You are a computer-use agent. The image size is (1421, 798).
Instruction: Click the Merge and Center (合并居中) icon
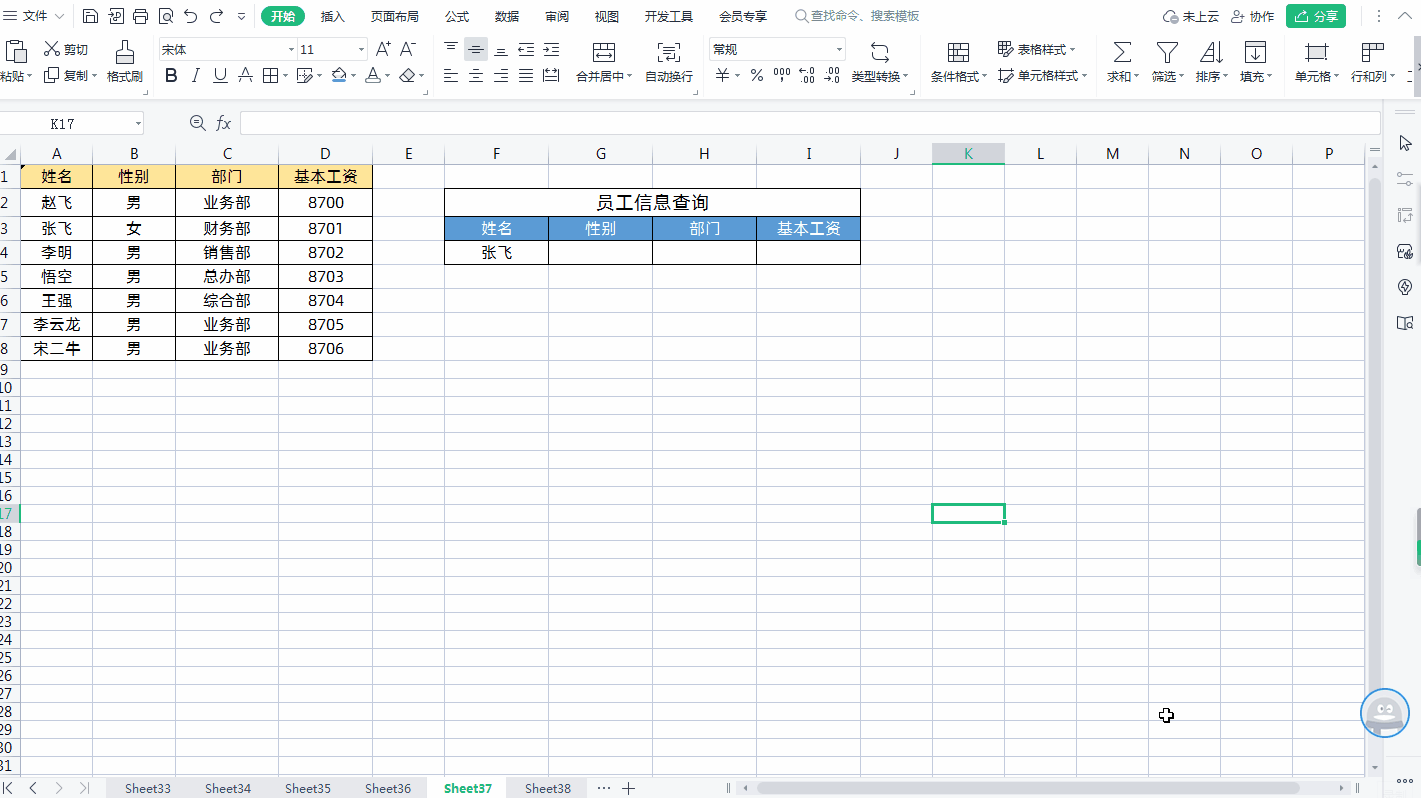[603, 52]
